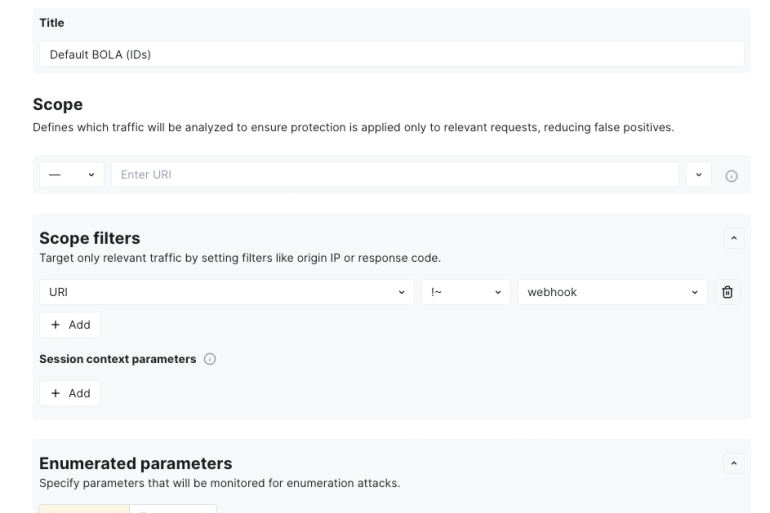This screenshot has width=770, height=513.
Task: Open the webhook value dropdown
Action: coord(611,292)
